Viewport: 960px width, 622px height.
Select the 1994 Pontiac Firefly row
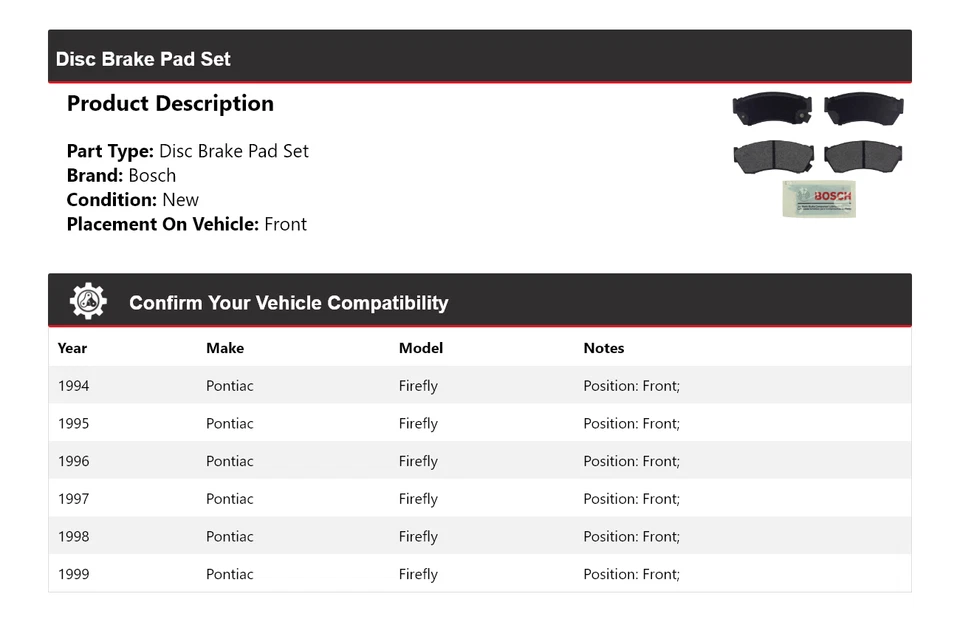click(x=479, y=386)
